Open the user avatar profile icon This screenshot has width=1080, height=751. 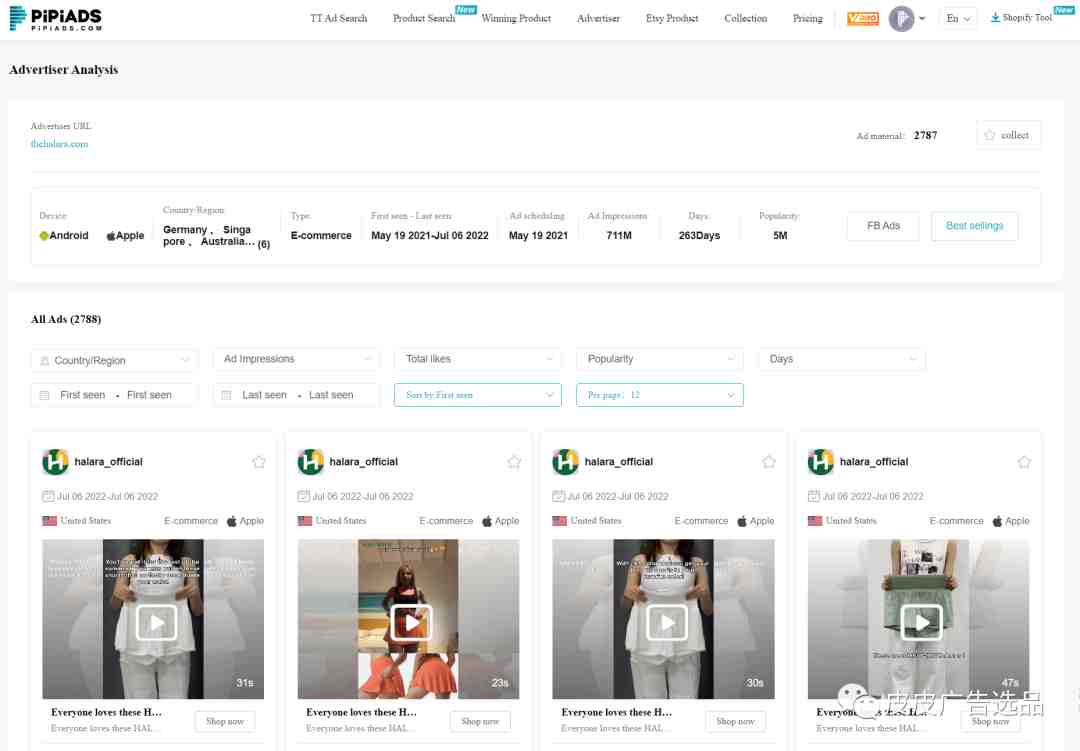coord(901,19)
